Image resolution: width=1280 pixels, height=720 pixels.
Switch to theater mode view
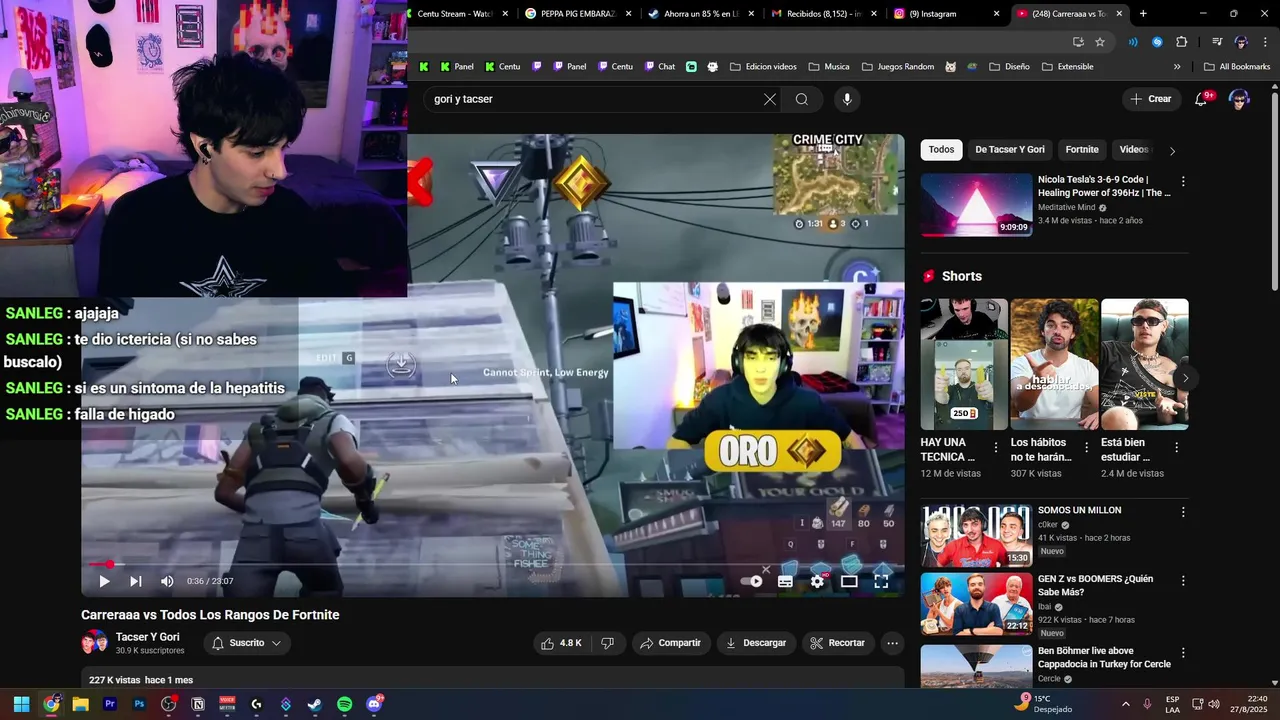coord(849,581)
